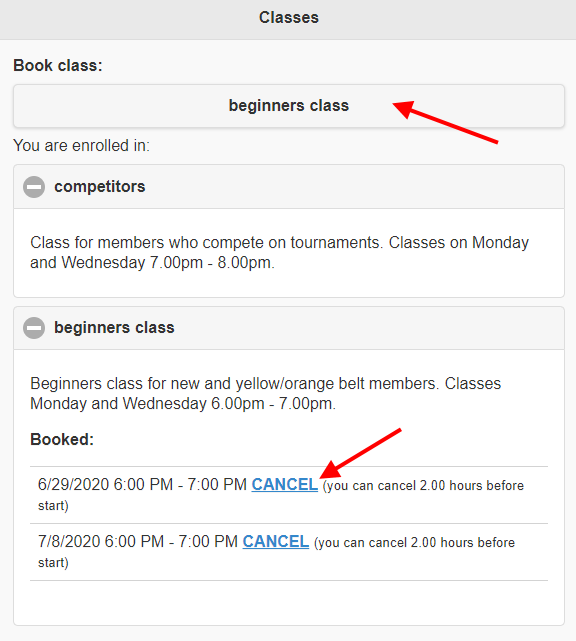576x641 pixels.
Task: Click the beginners class description paragraph
Action: [265, 394]
